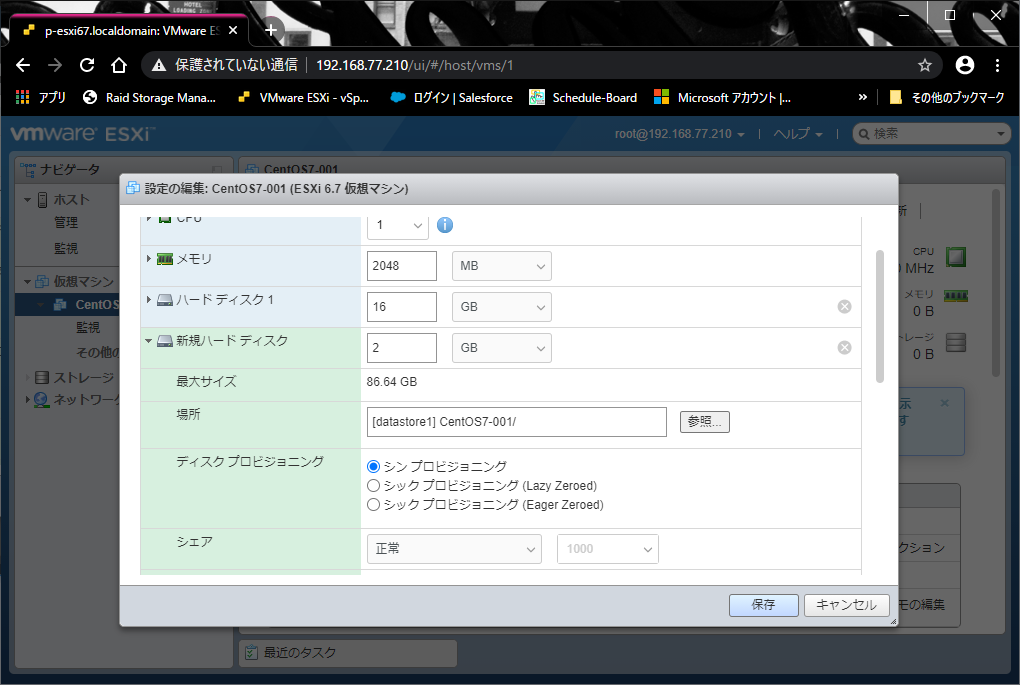Click the virtual machines icon in navigator

(42, 282)
